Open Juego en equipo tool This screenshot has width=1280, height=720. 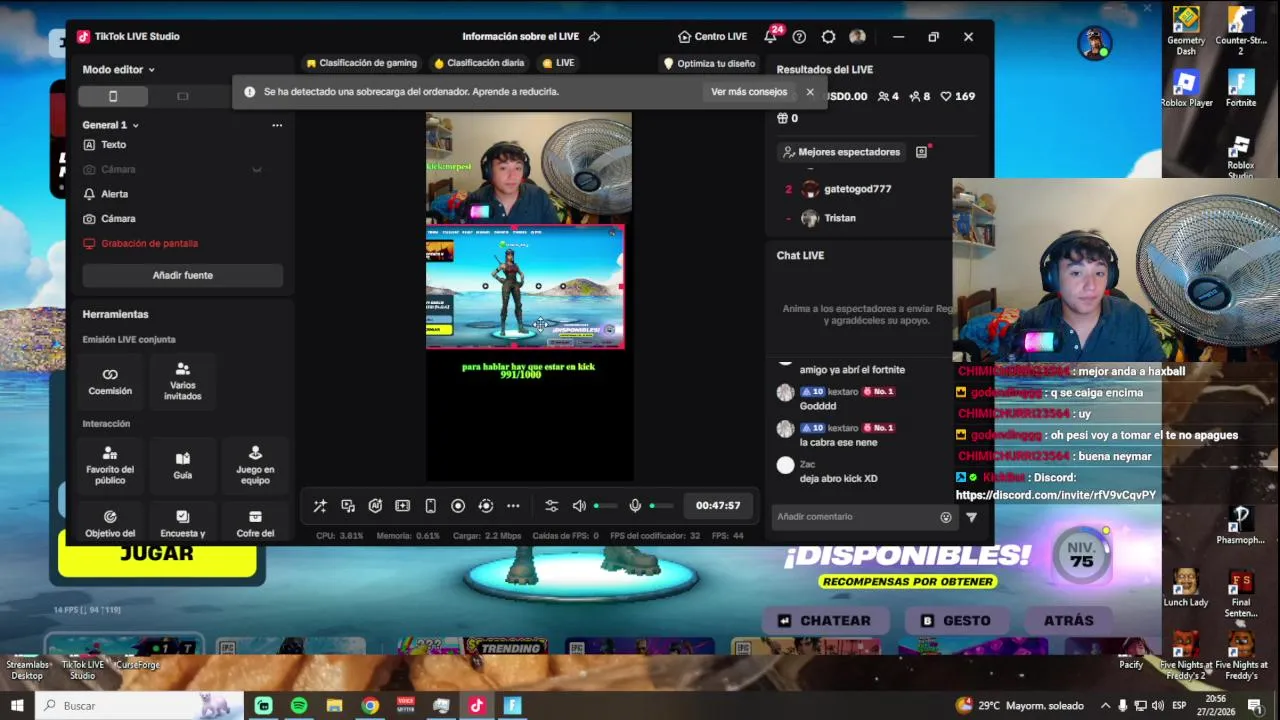tap(255, 465)
